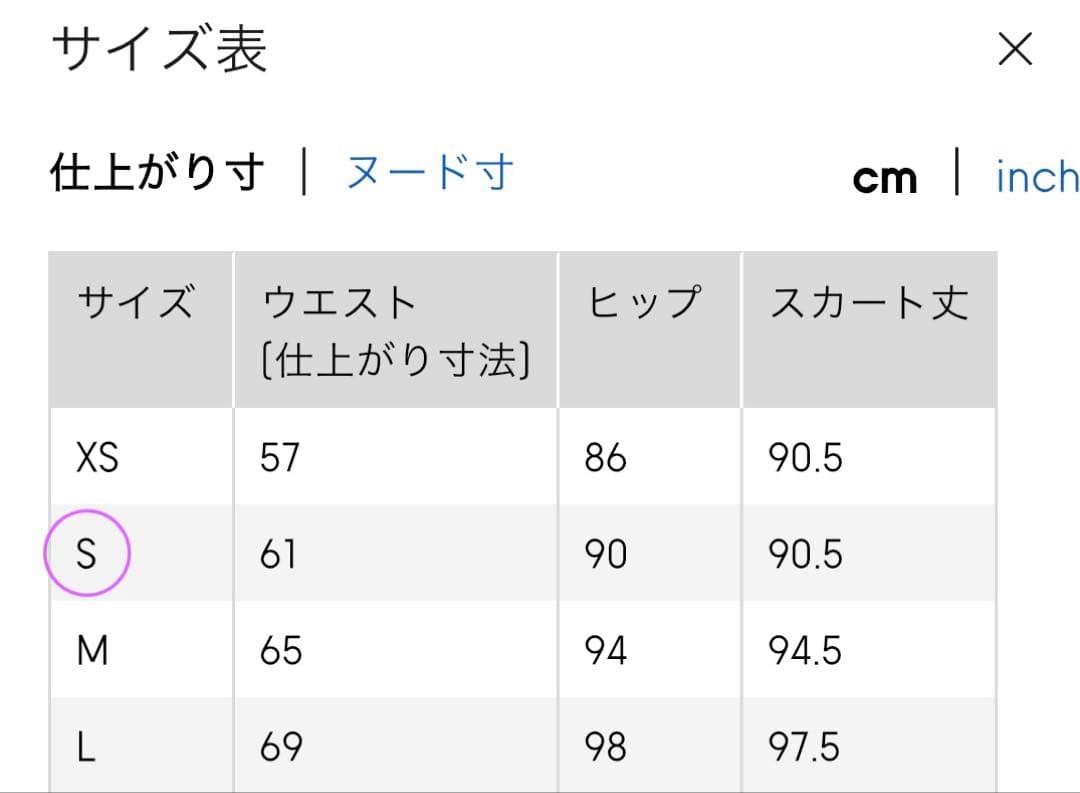Select cm as the measurement unit
Screen dimensions: 1080x793
(884, 178)
